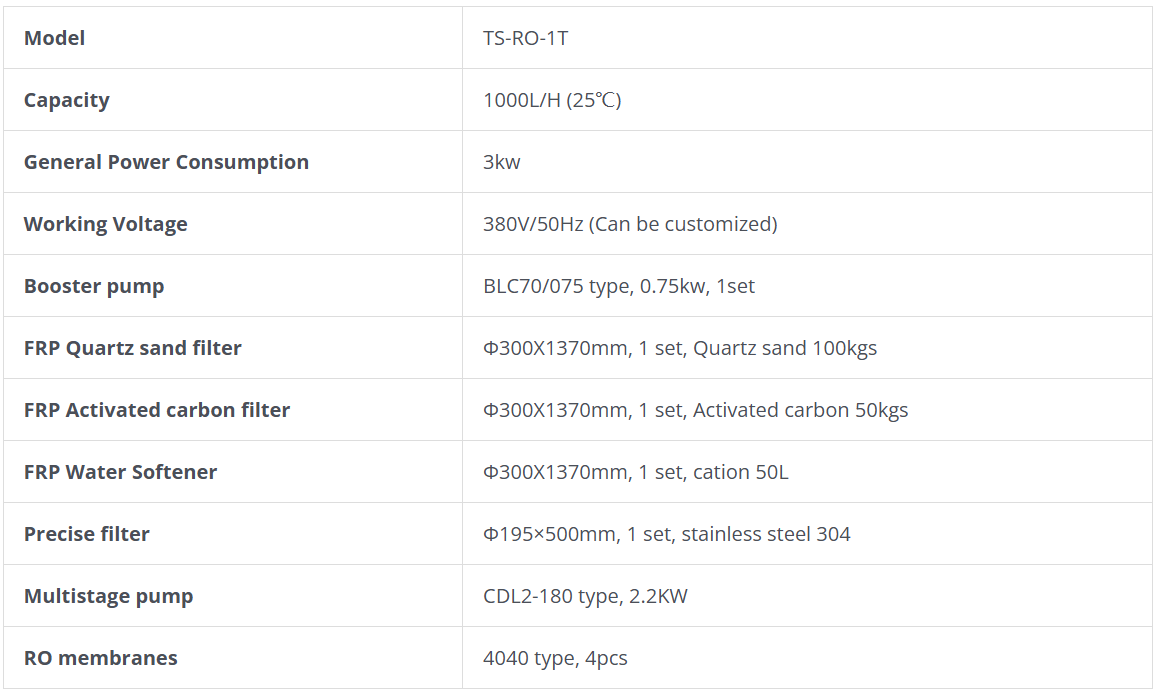Click the Booster pump label
Viewport: 1158px width, 694px height.
click(x=94, y=286)
